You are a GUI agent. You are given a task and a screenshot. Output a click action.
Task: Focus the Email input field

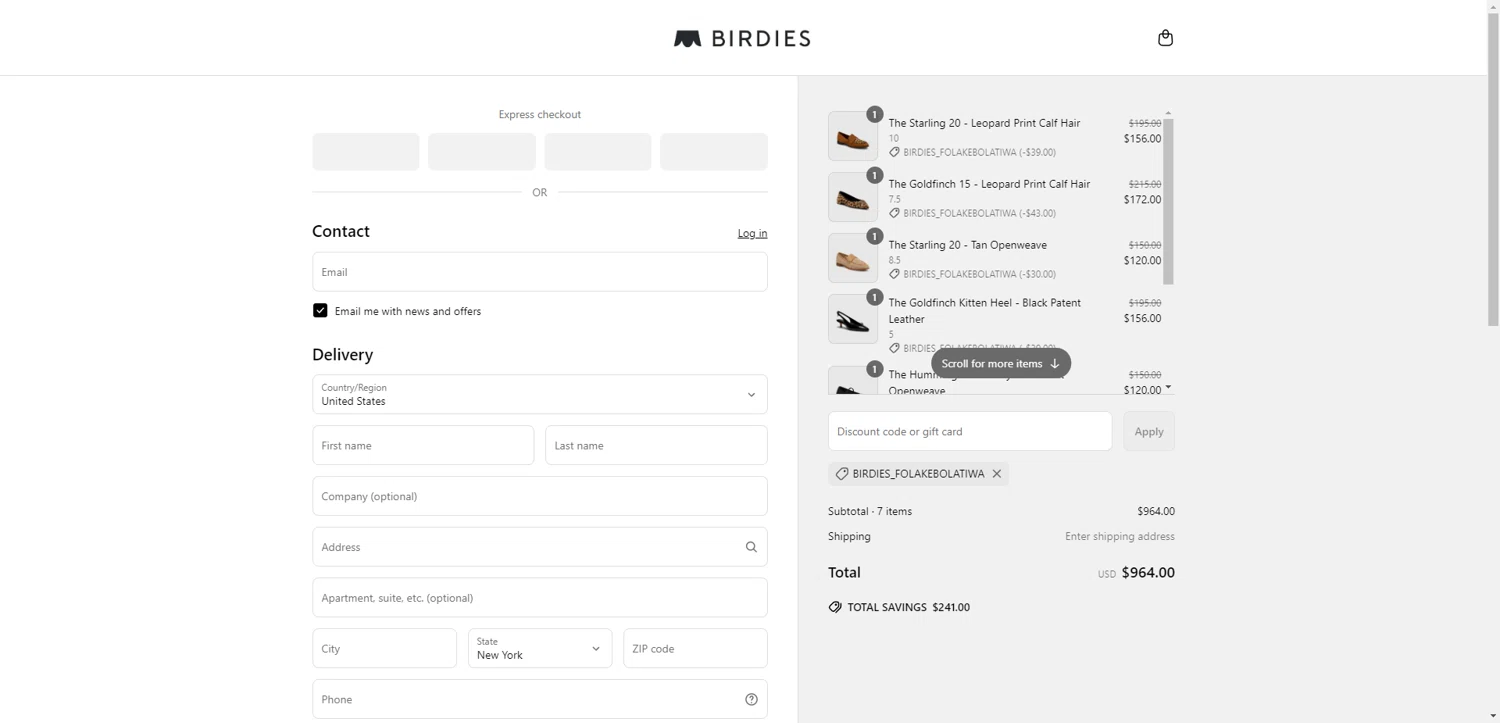(540, 272)
